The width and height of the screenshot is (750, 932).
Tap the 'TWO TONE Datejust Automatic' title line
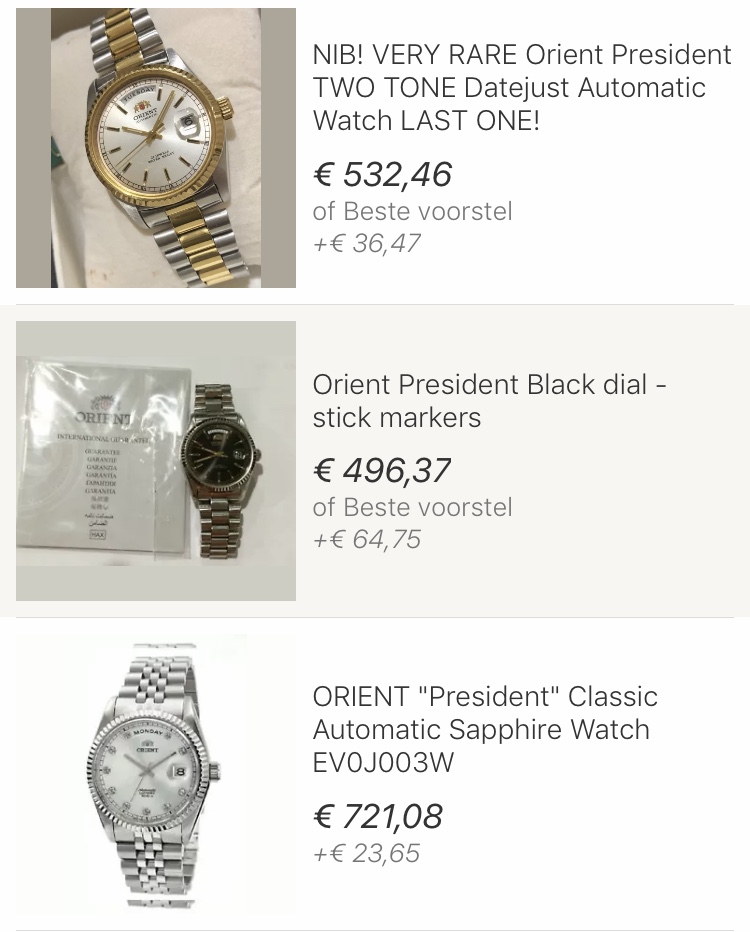(x=509, y=88)
